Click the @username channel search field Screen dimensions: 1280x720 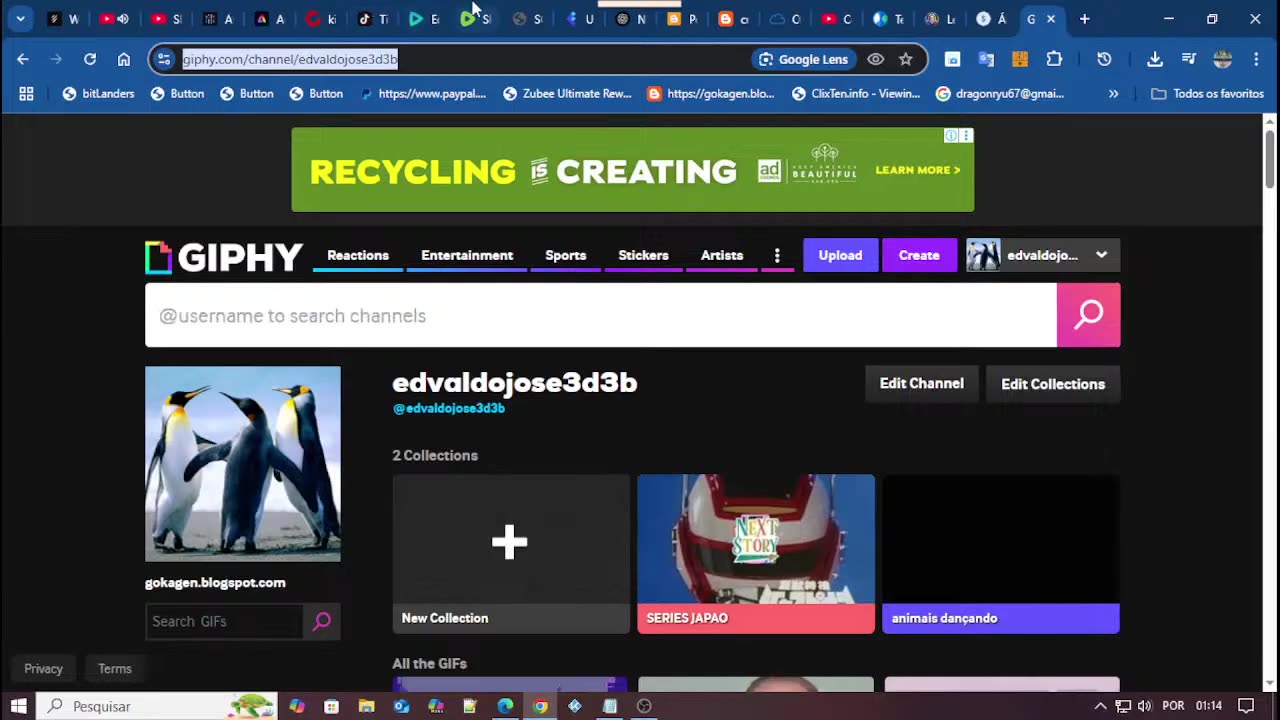click(601, 315)
